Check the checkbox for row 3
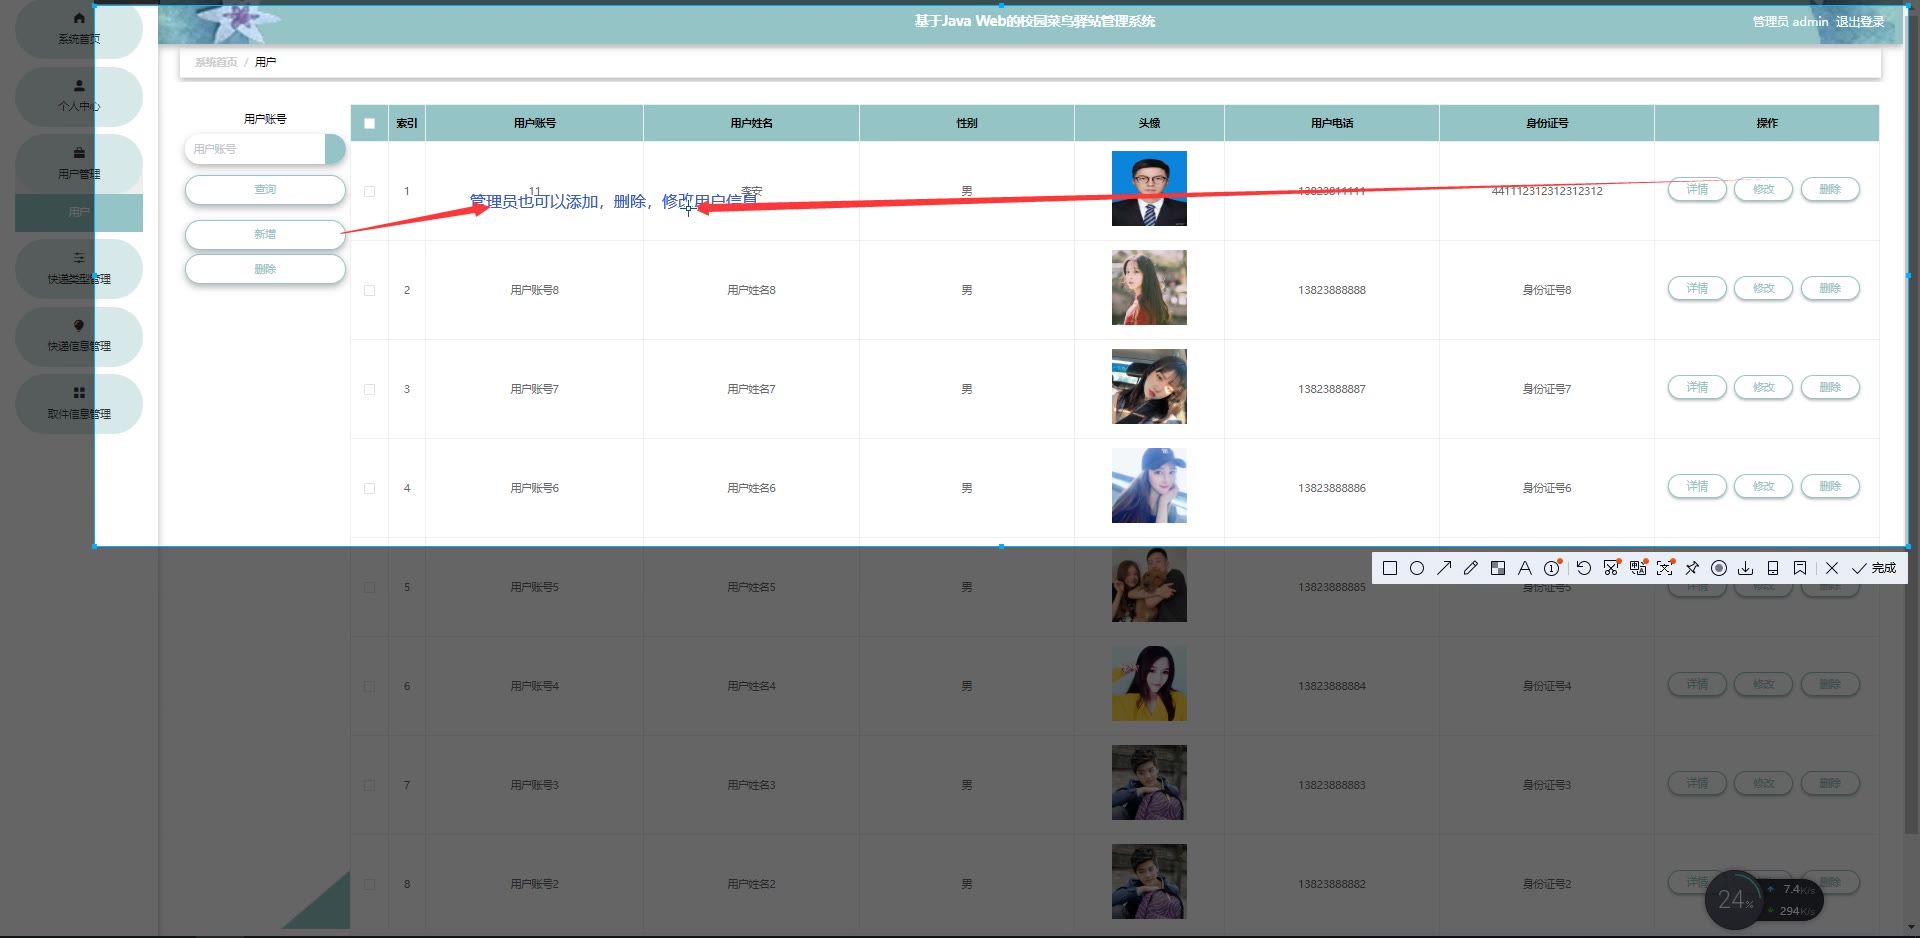The image size is (1920, 938). (370, 389)
